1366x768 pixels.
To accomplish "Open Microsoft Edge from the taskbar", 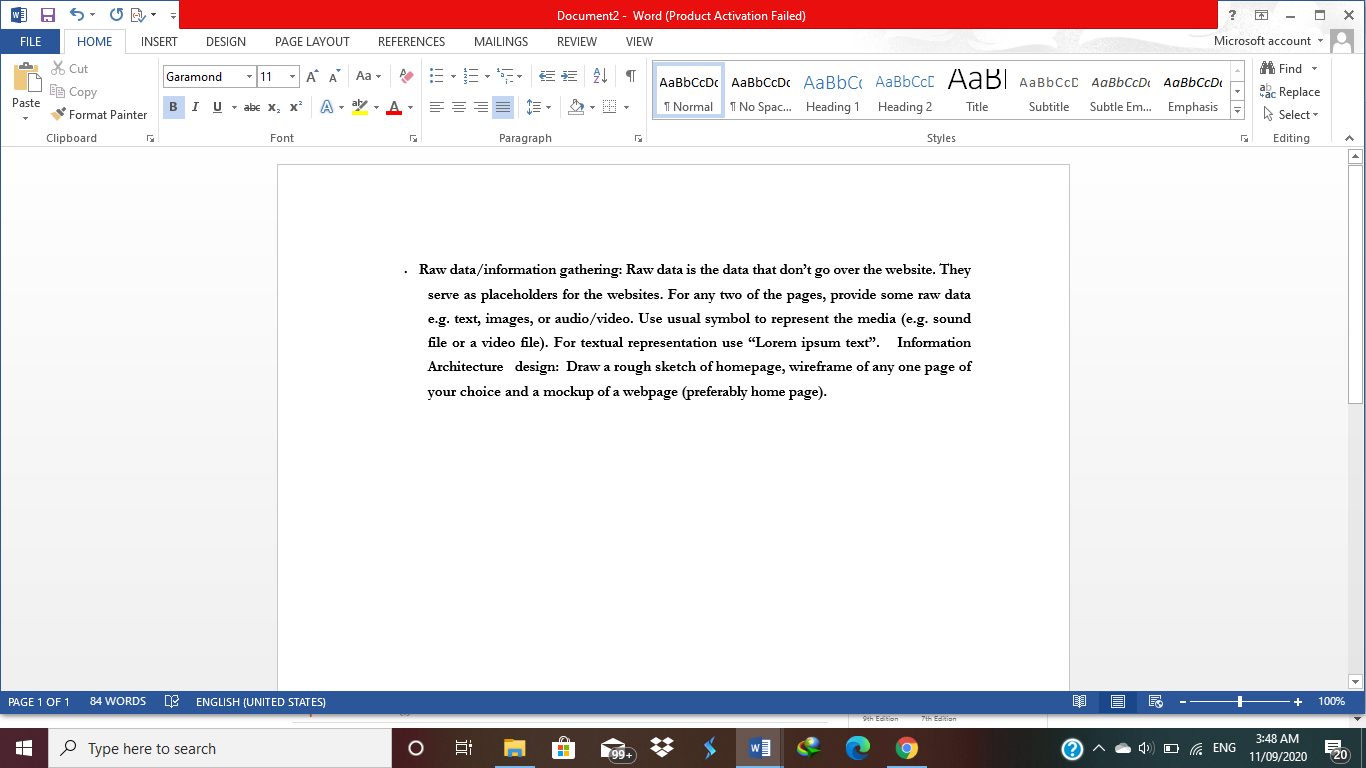I will [858, 748].
